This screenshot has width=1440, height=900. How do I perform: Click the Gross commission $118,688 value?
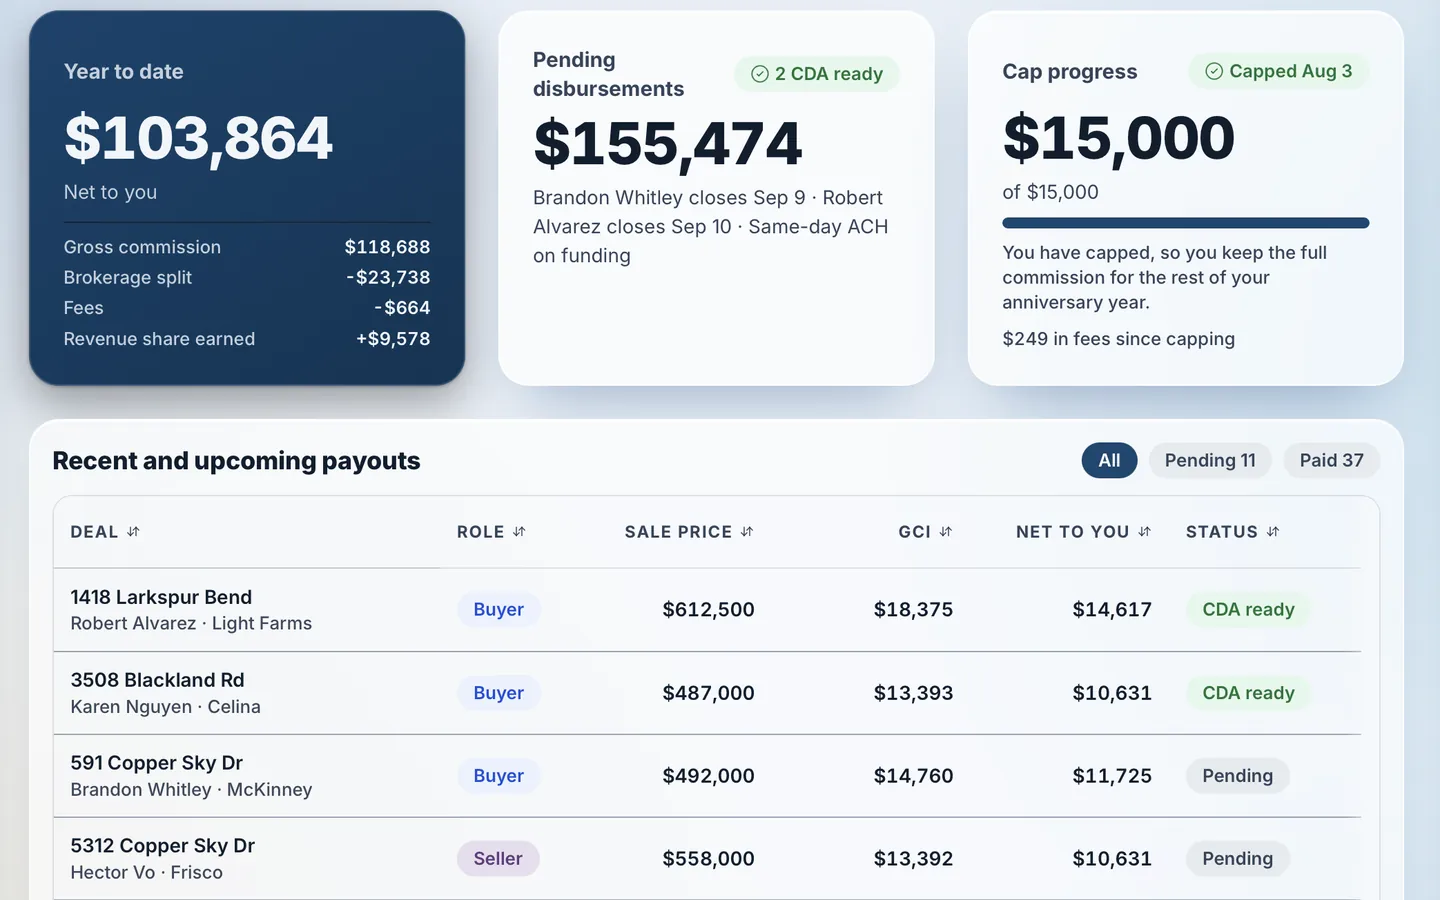coord(387,247)
